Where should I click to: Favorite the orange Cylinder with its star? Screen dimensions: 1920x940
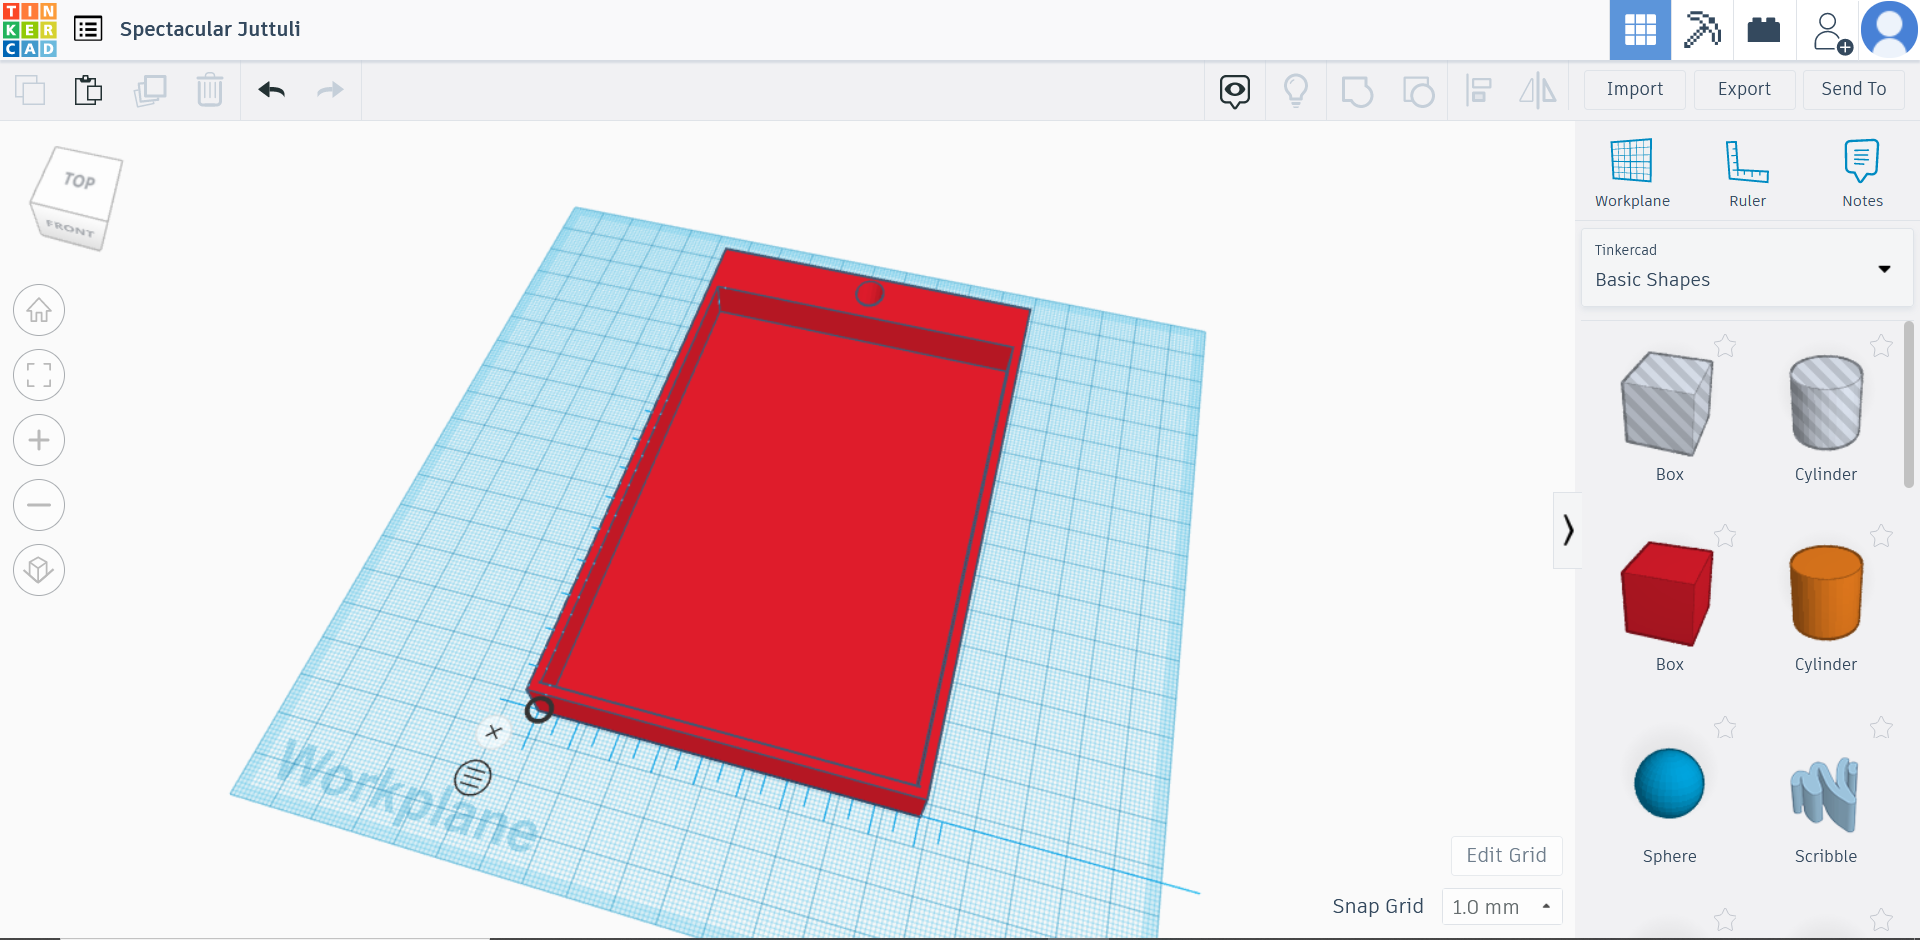pos(1881,536)
